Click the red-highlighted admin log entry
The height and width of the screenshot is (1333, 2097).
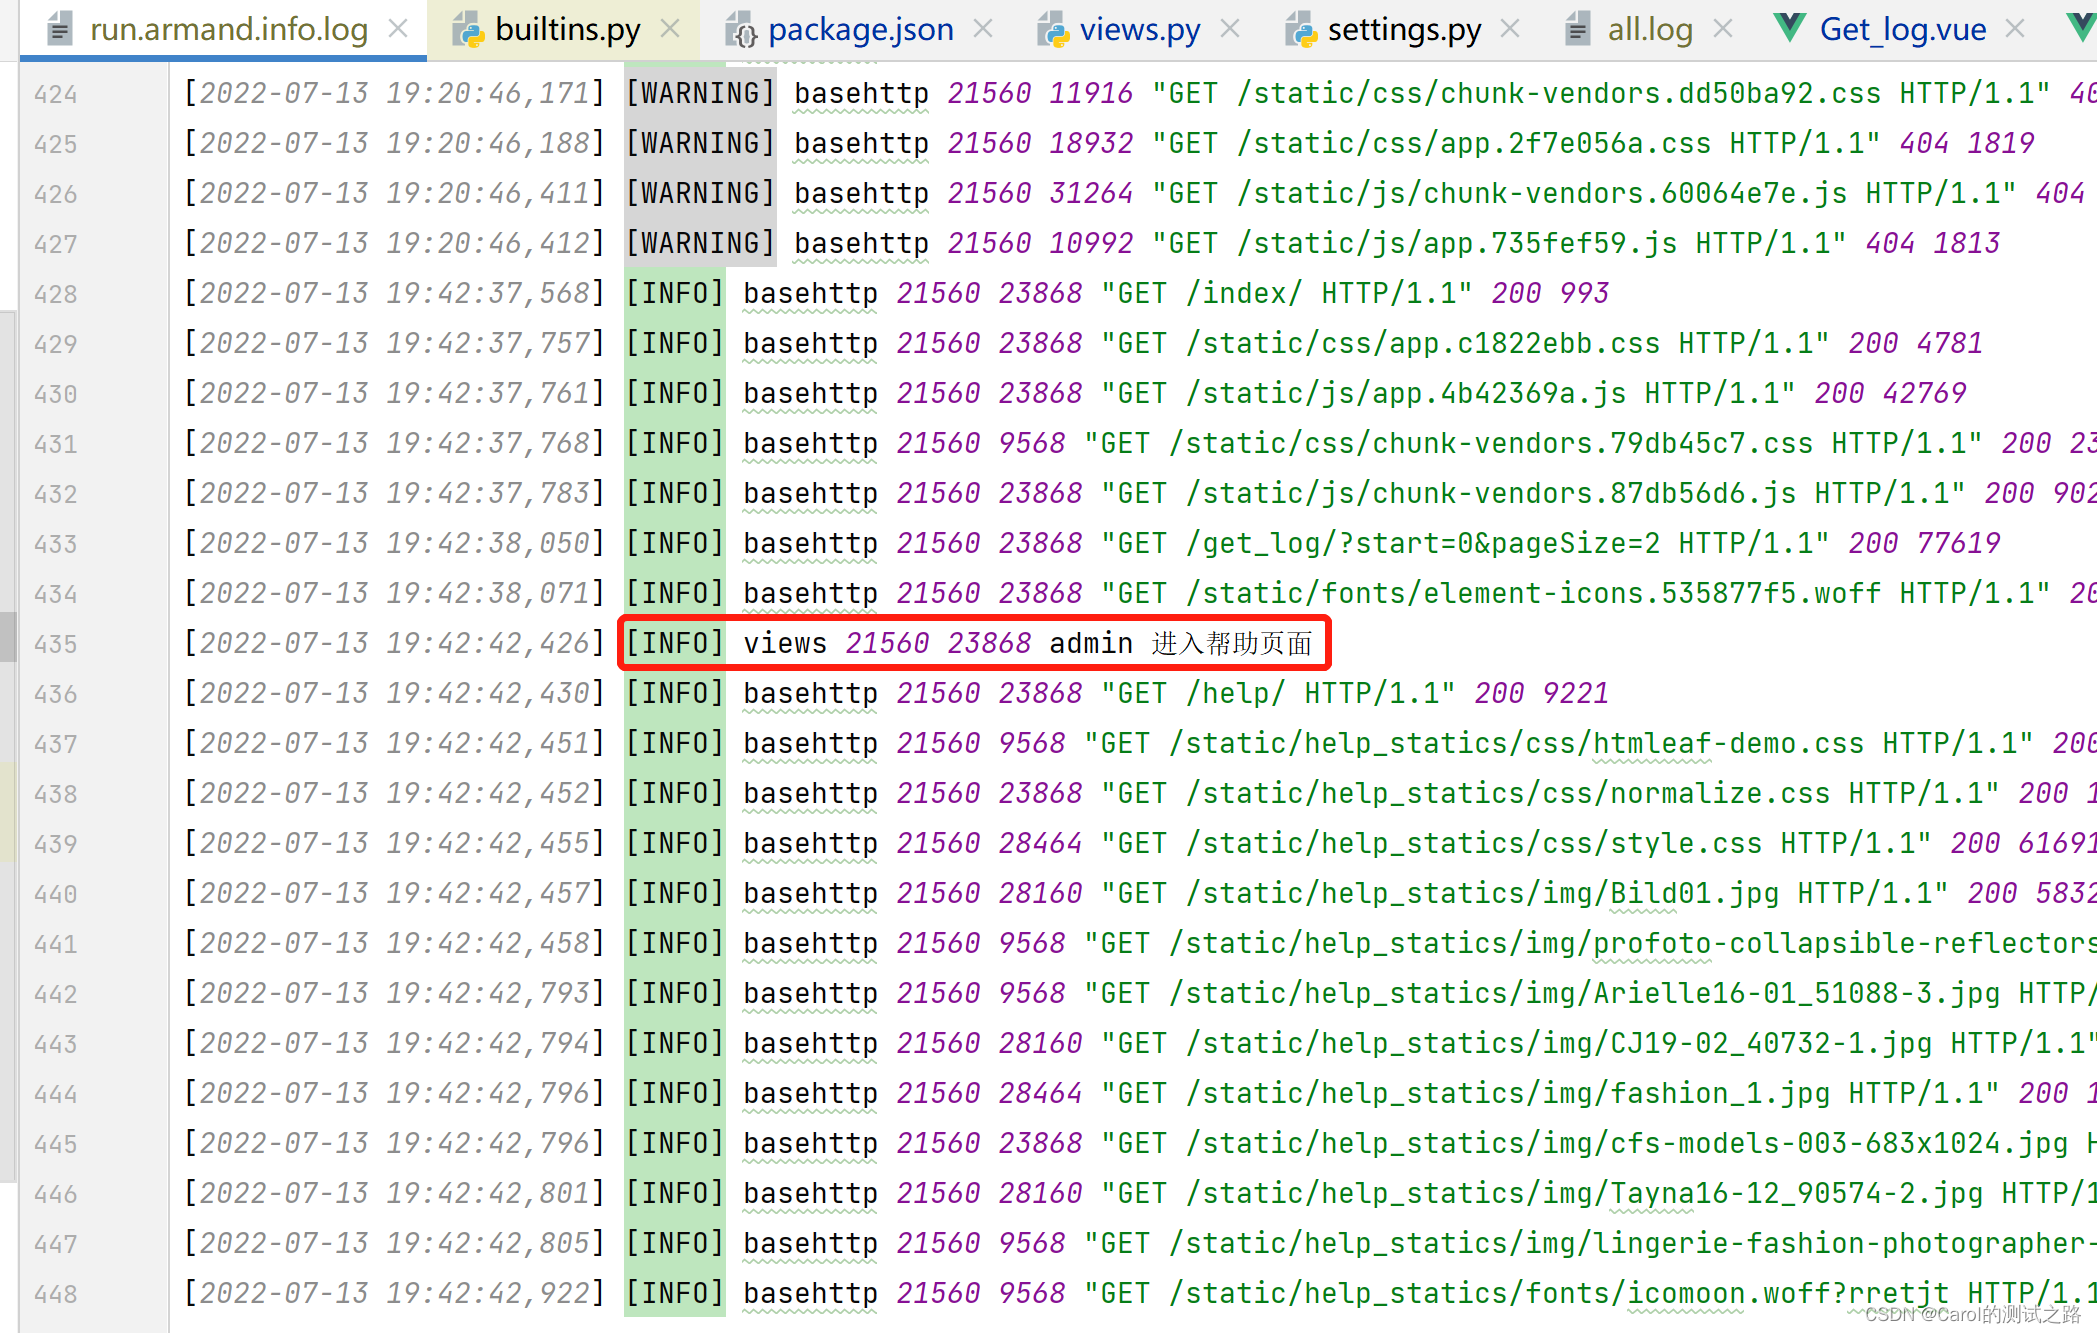(x=975, y=643)
